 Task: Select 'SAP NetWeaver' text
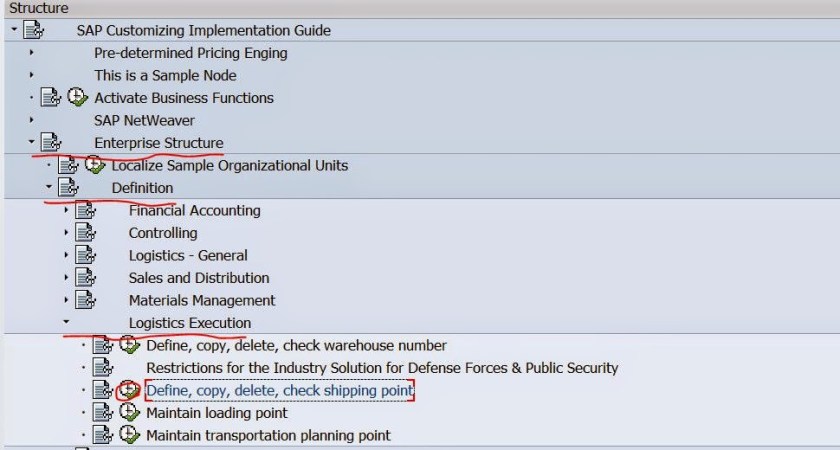click(144, 121)
